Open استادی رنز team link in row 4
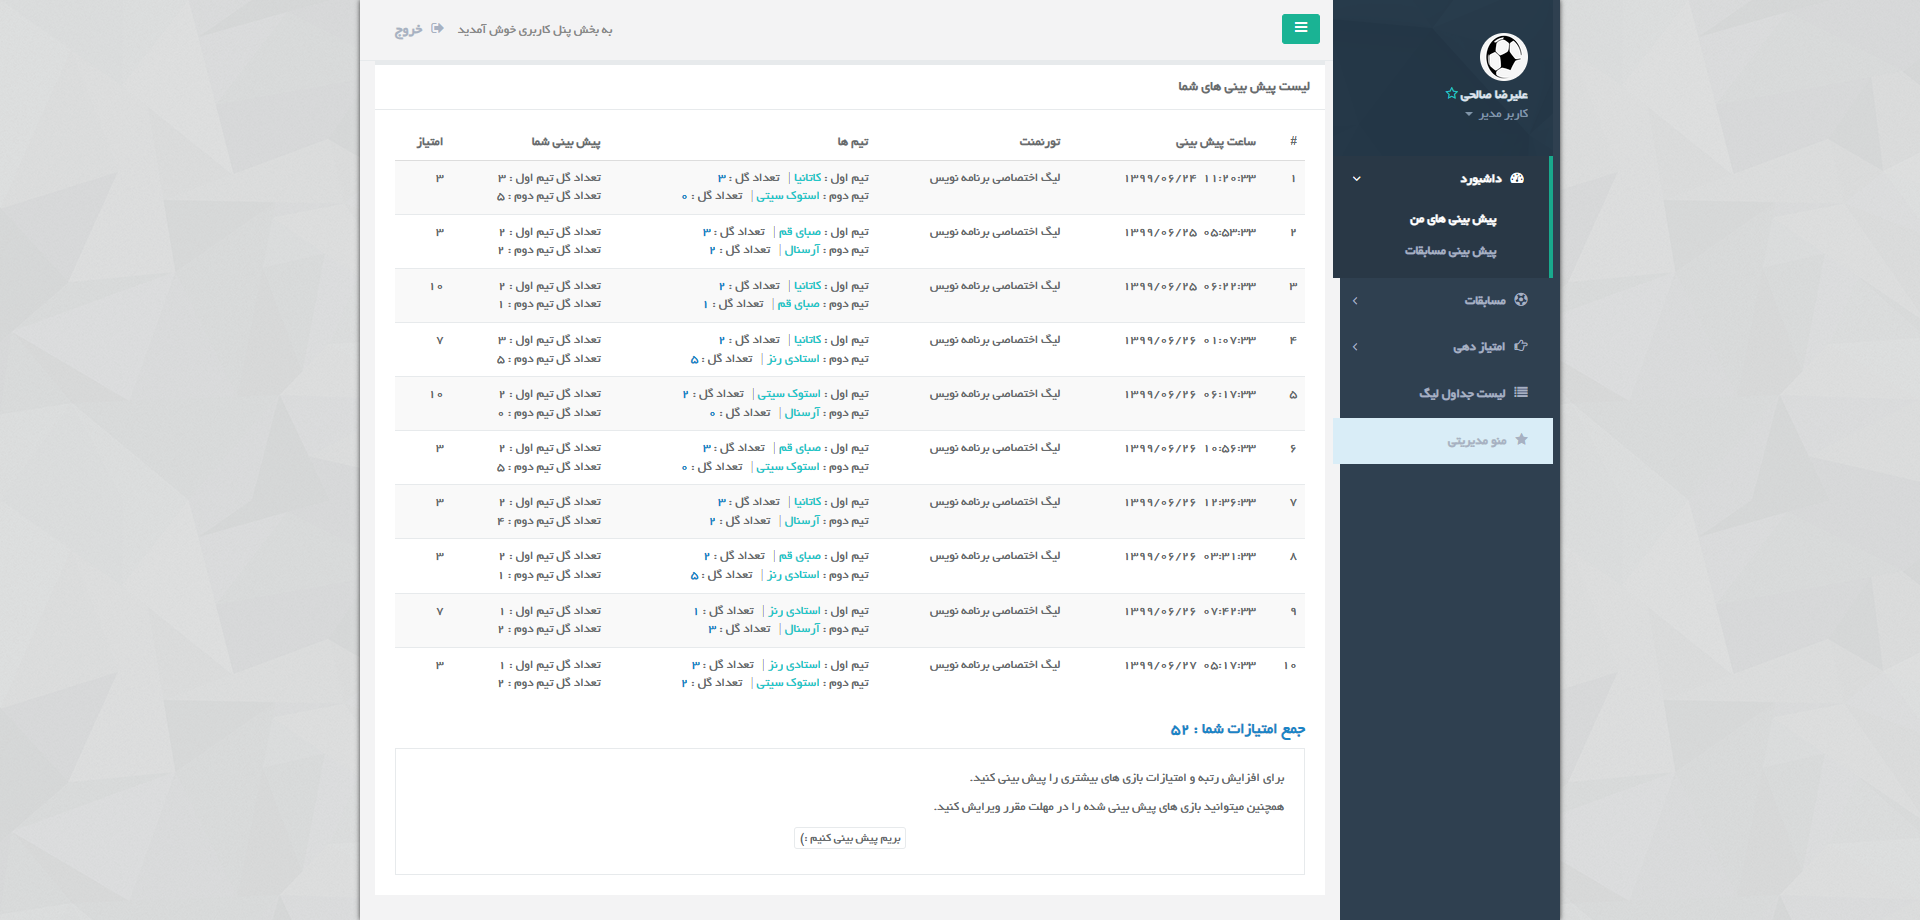Viewport: 1920px width, 920px height. point(794,359)
